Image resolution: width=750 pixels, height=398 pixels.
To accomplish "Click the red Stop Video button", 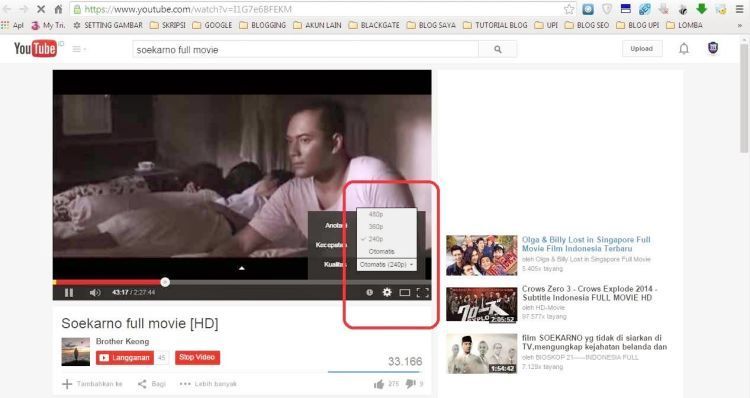I will (197, 357).
